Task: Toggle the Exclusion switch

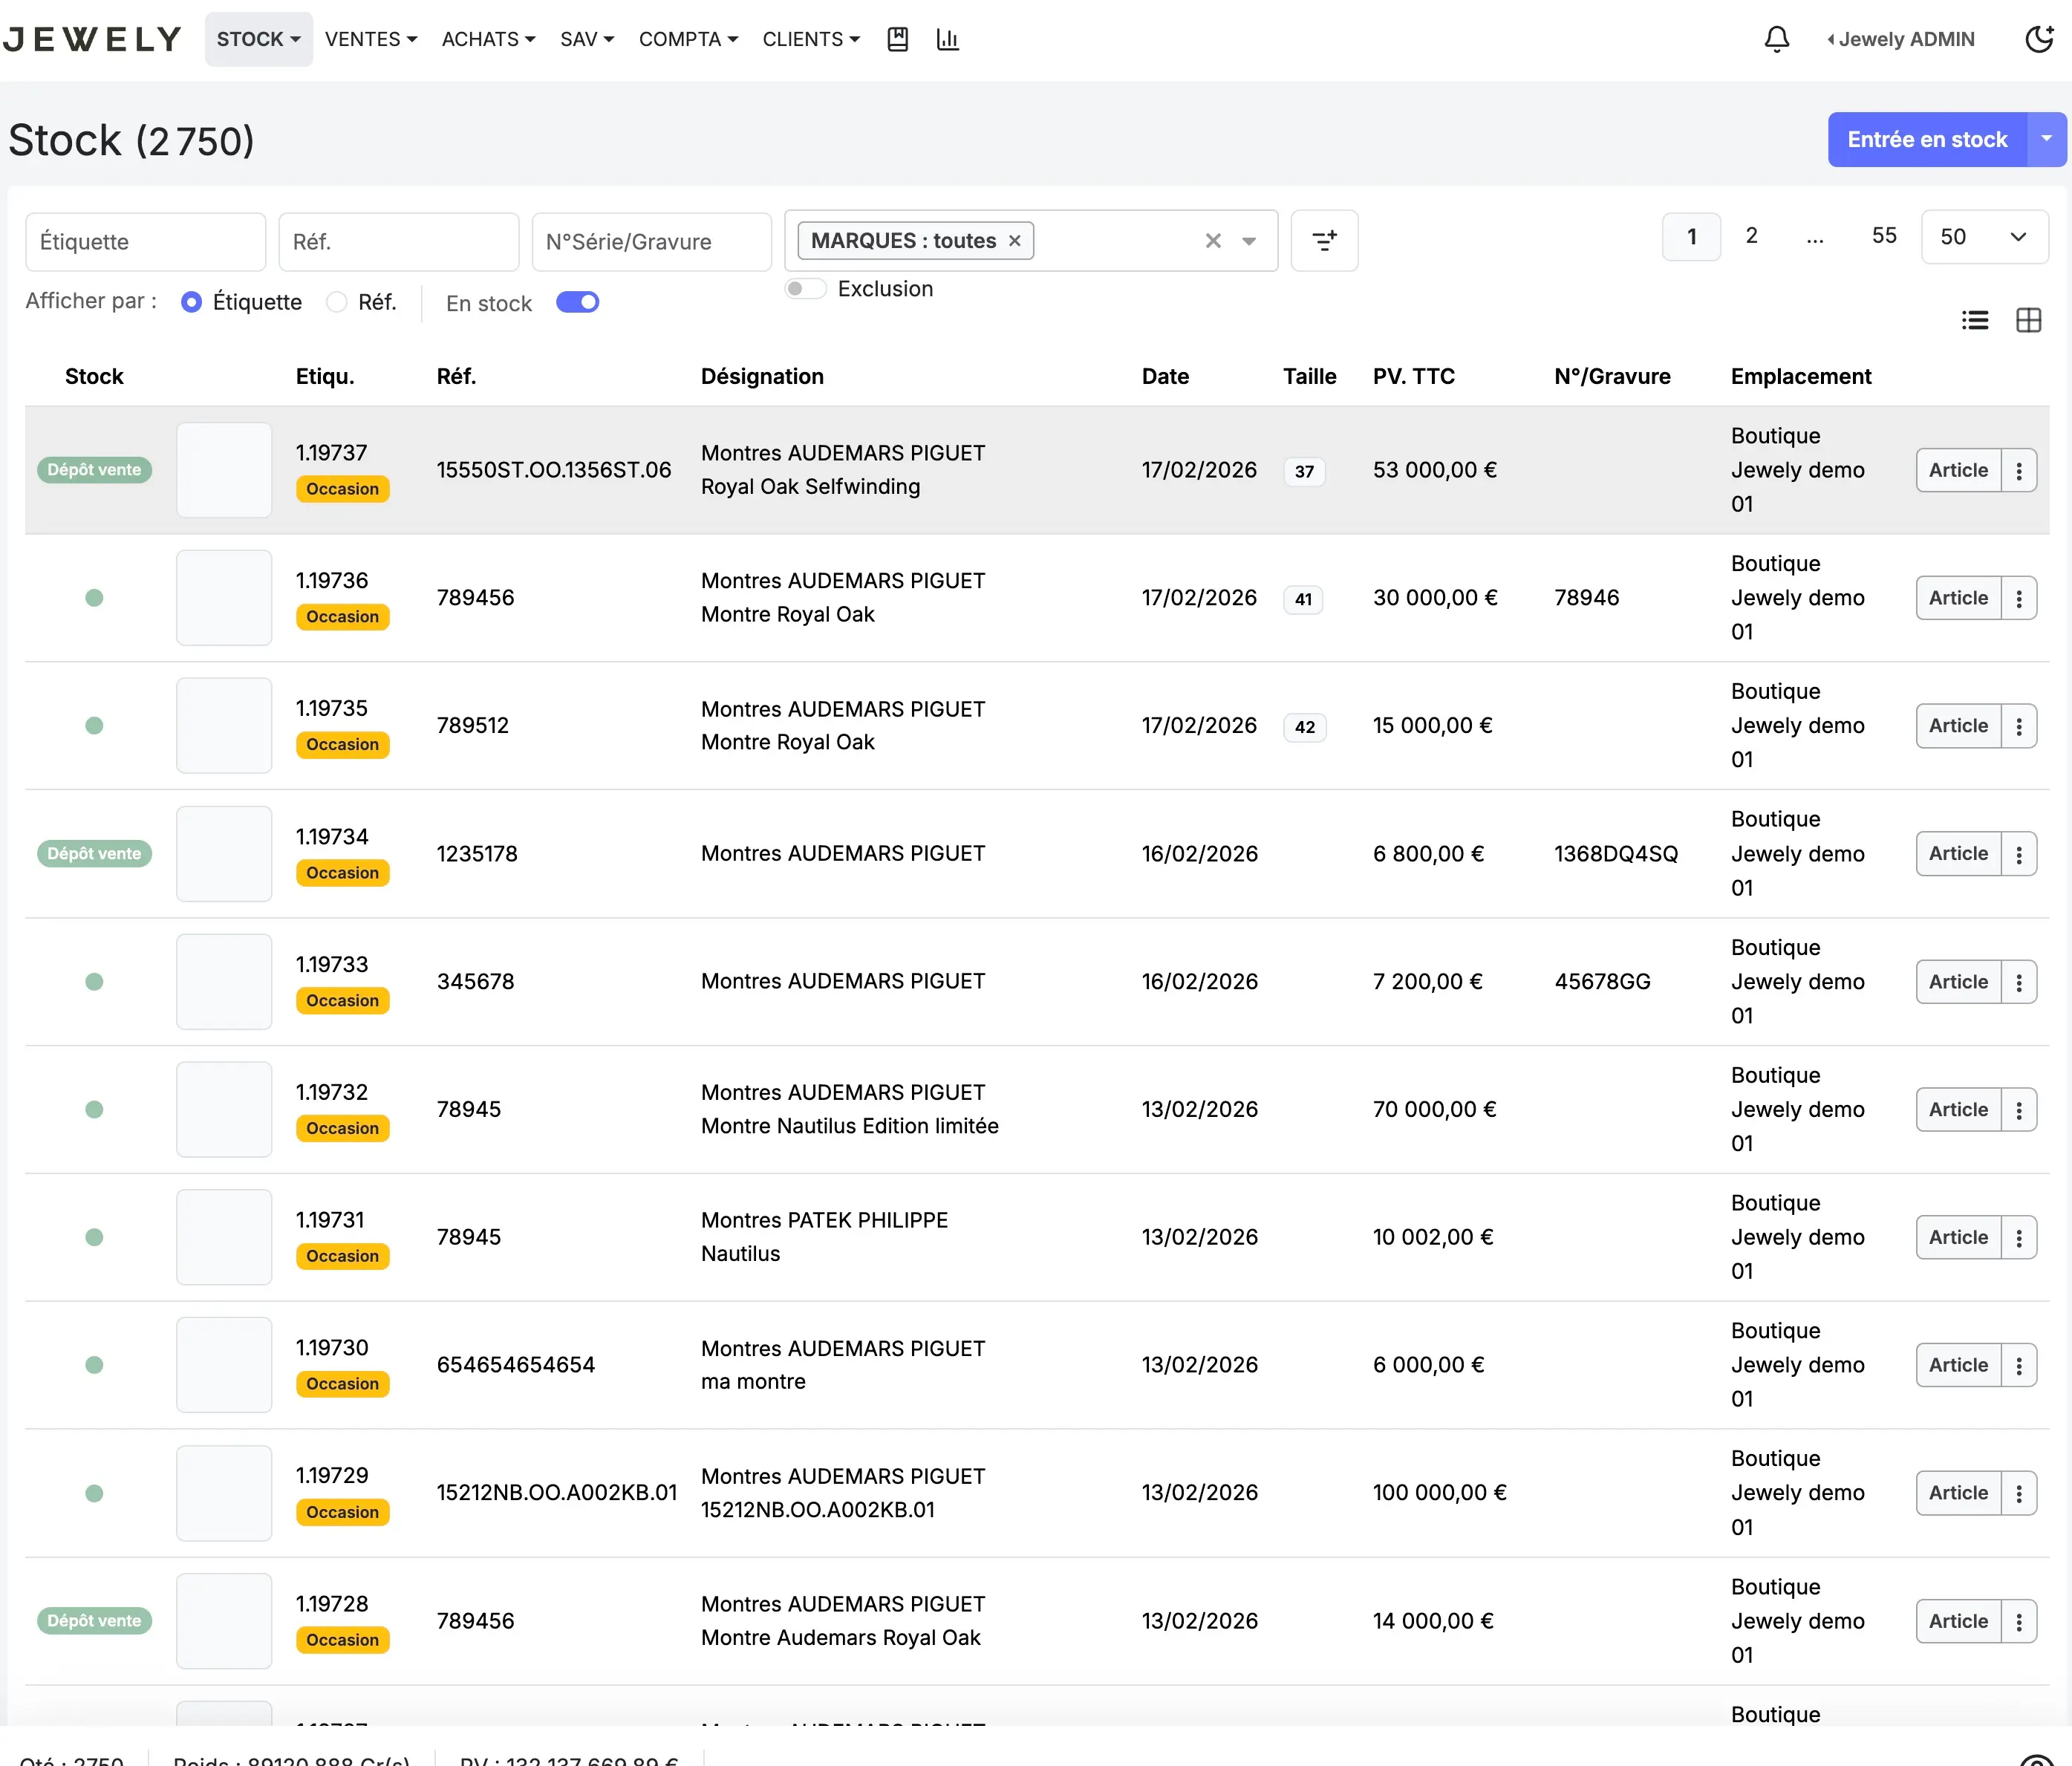Action: point(805,289)
